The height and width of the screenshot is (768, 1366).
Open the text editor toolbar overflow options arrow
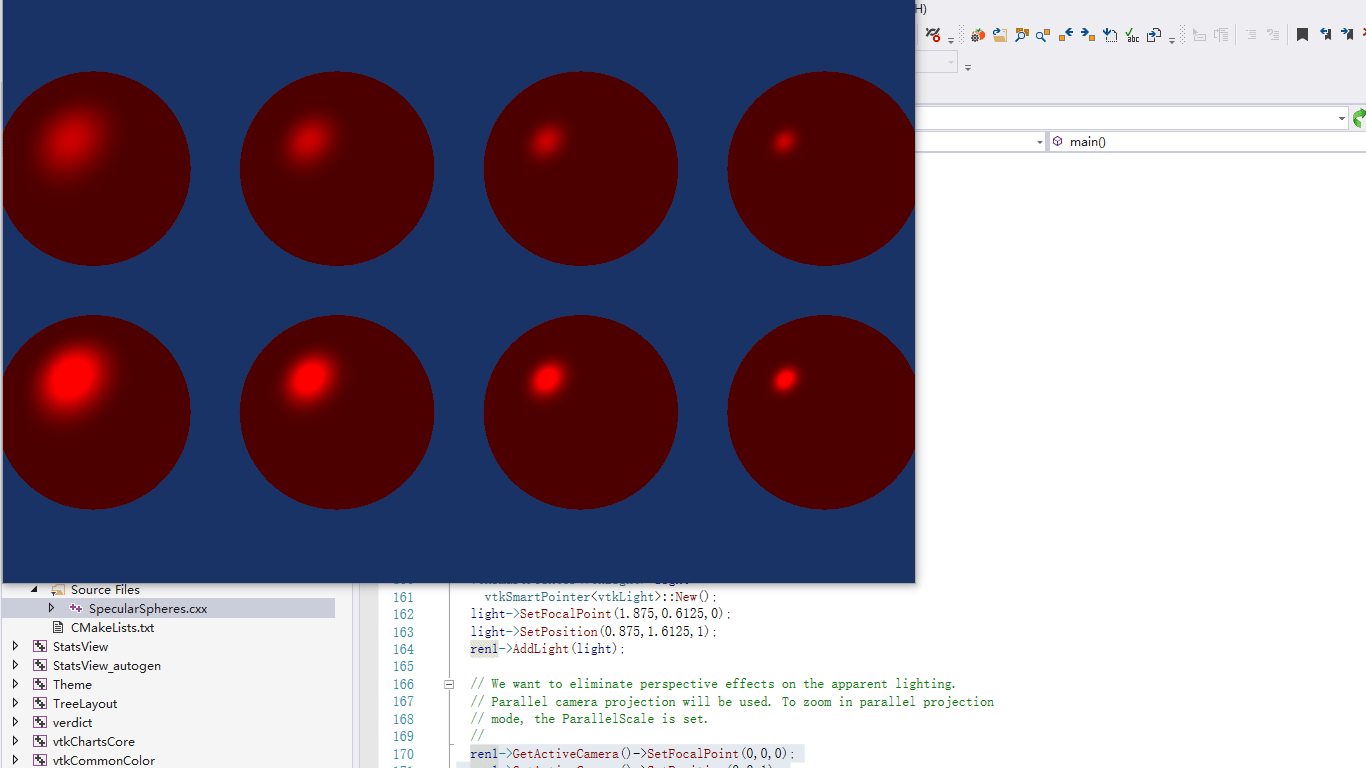coord(1172,41)
